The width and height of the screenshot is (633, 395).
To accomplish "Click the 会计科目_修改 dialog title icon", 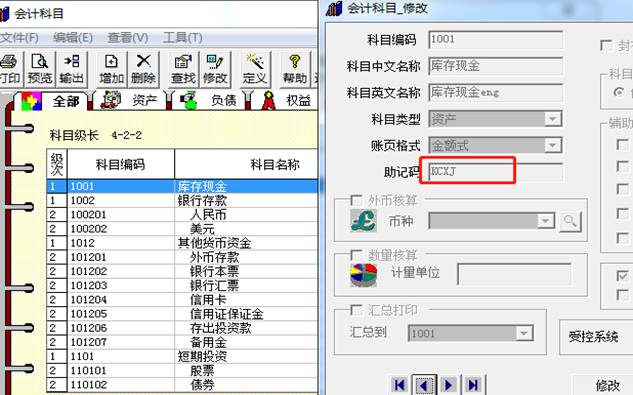I will (334, 8).
